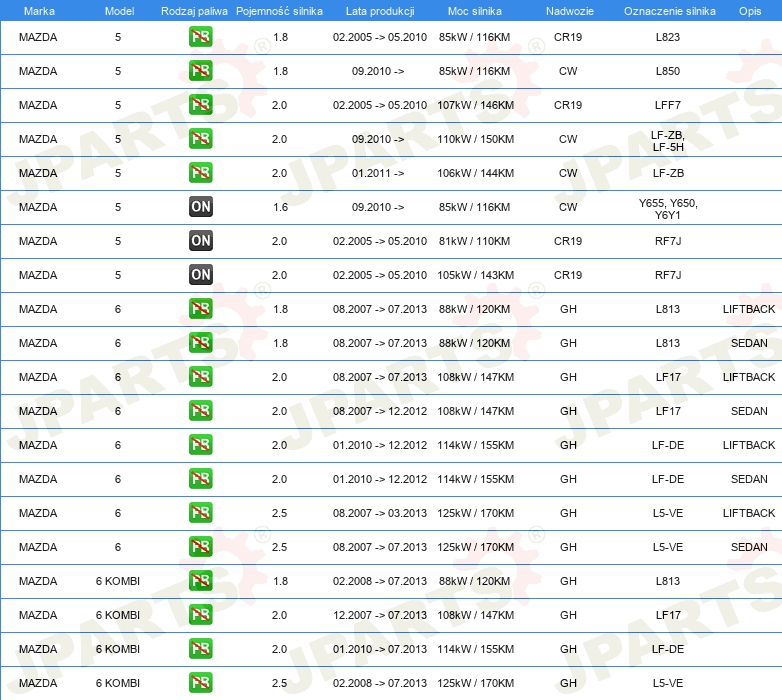Select the petrol icon in the 106kW / 144KM row
Image resolution: width=782 pixels, height=700 pixels.
[x=200, y=173]
